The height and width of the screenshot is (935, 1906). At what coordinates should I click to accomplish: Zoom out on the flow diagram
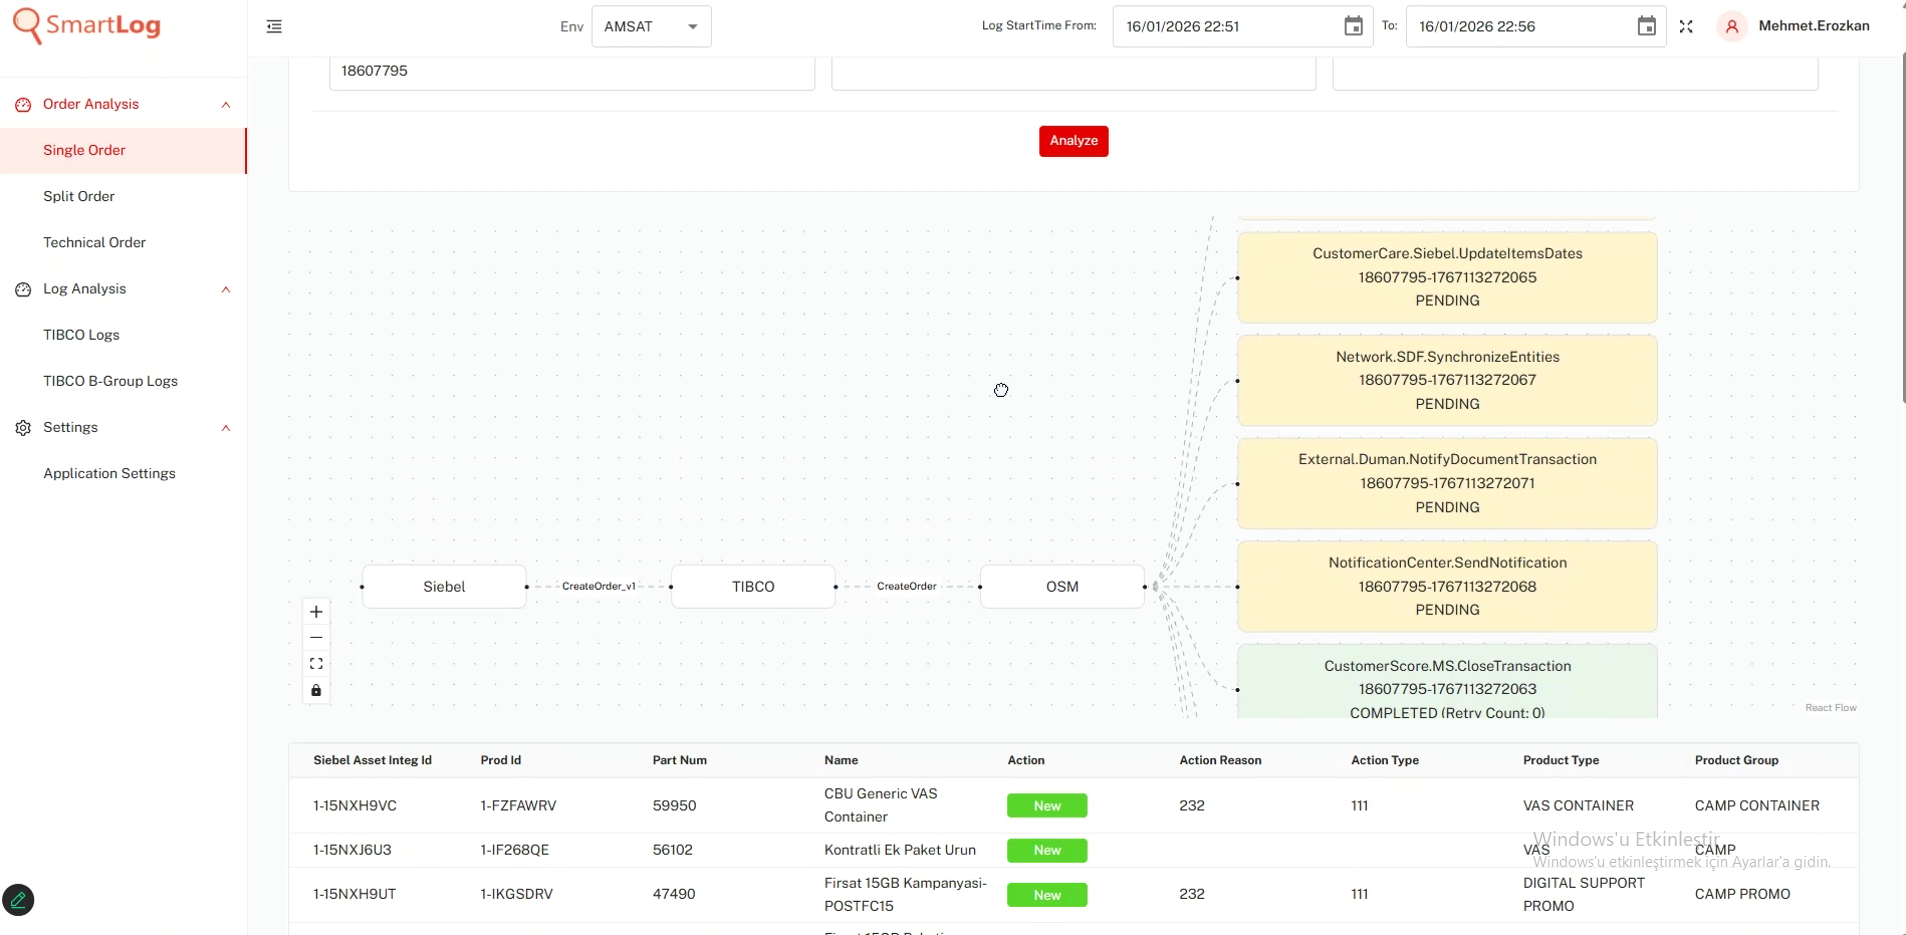[316, 638]
